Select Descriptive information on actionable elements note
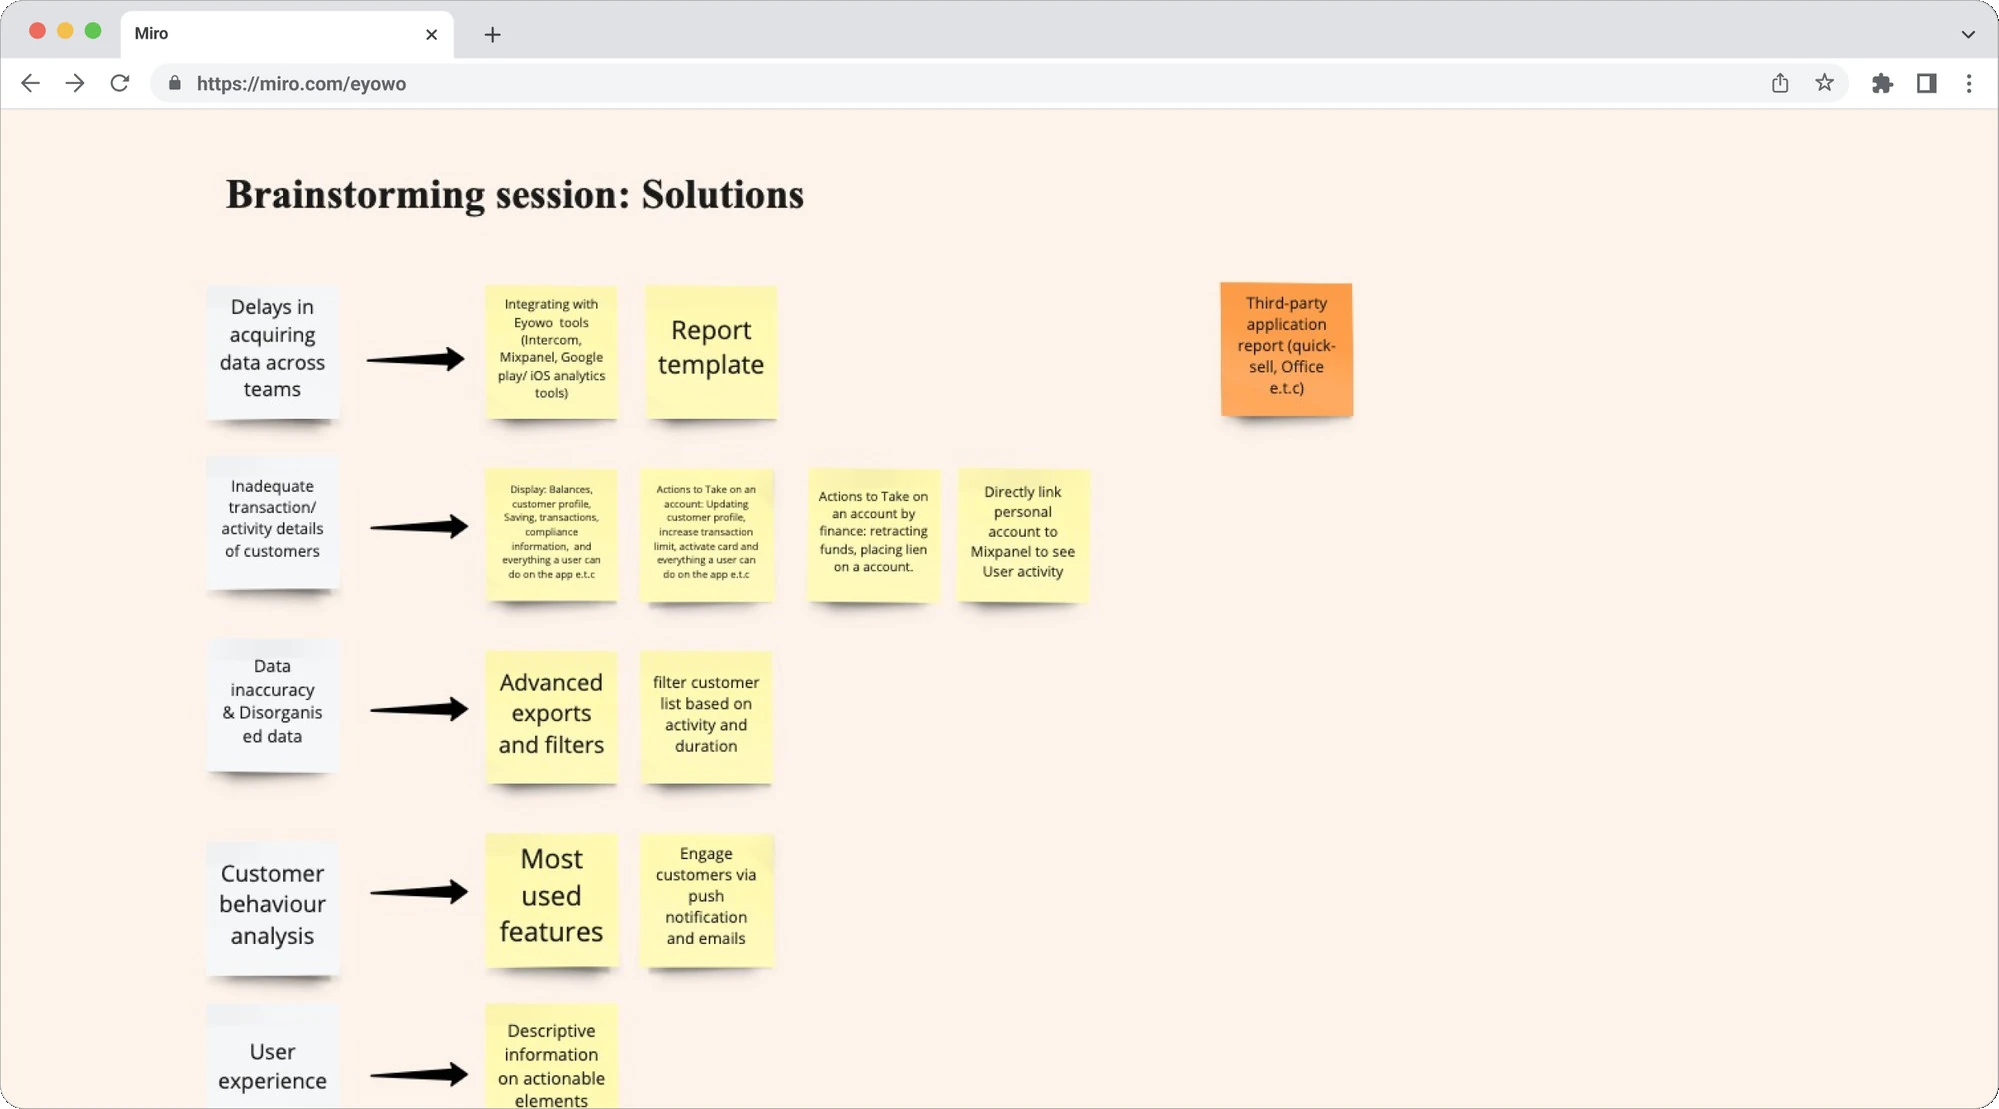This screenshot has width=1999, height=1109. pyautogui.click(x=551, y=1056)
